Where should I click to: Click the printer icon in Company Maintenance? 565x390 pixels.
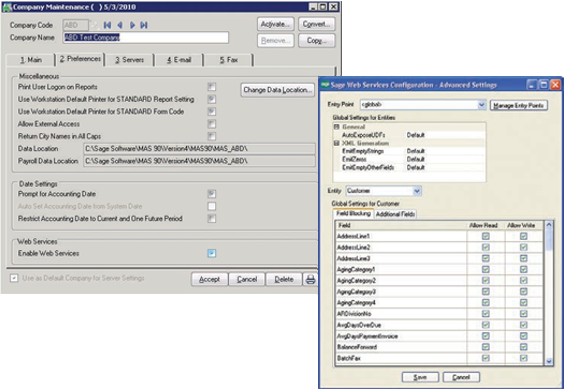tap(311, 279)
